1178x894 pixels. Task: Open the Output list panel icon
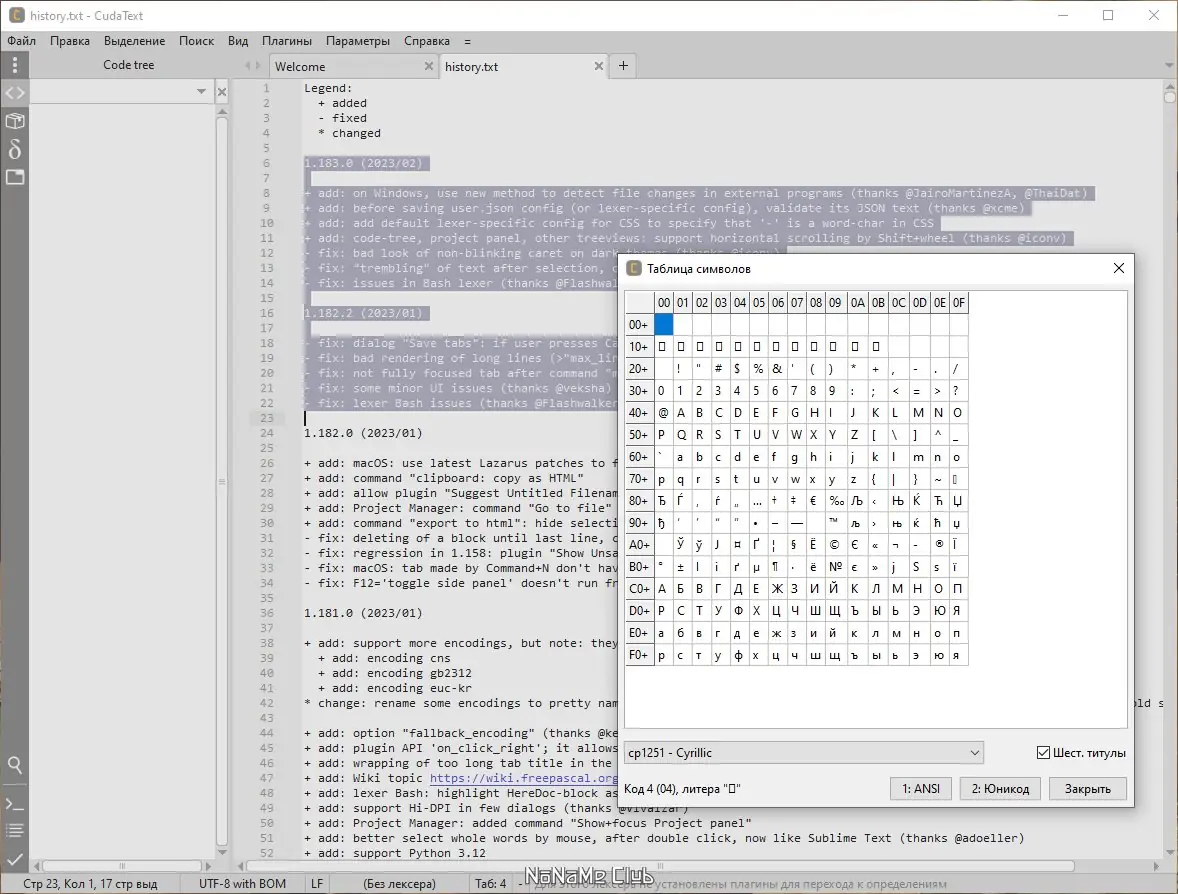coord(14,830)
